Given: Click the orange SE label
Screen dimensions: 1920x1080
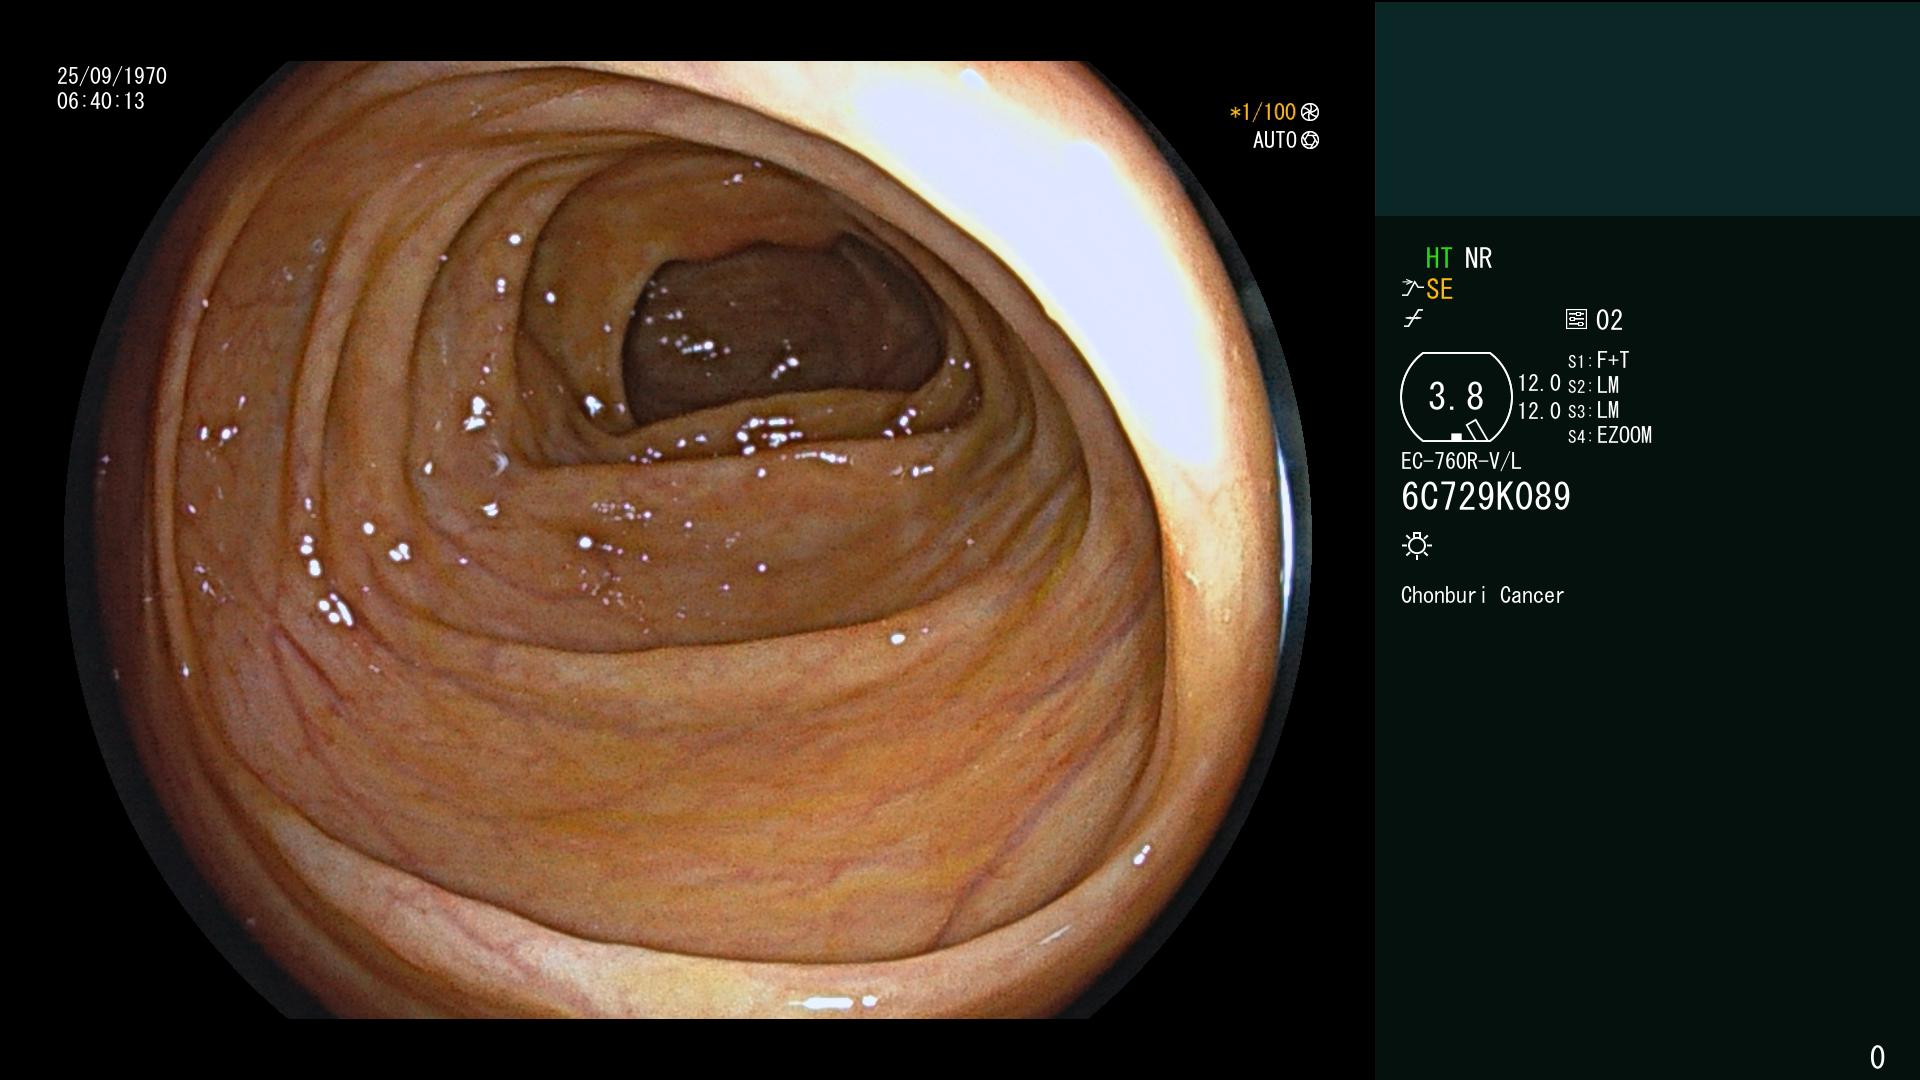Looking at the screenshot, I should [1439, 289].
